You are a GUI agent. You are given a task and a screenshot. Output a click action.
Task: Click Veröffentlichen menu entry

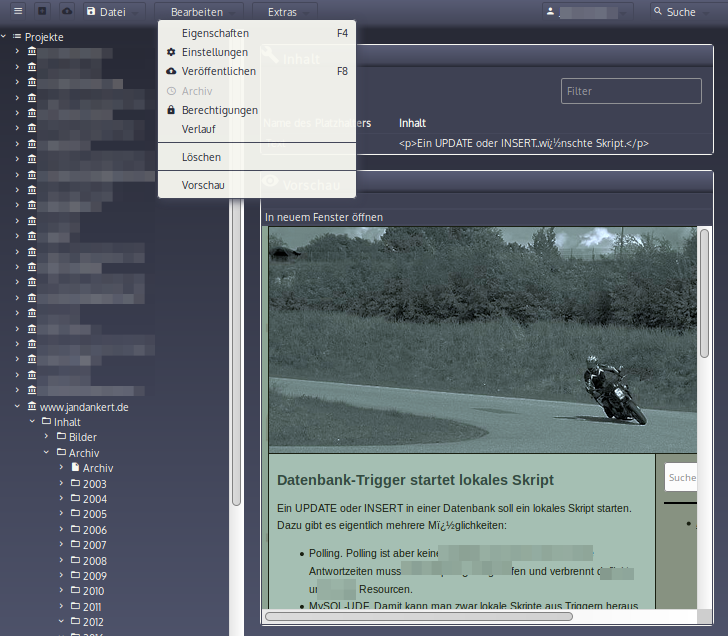(x=257, y=71)
